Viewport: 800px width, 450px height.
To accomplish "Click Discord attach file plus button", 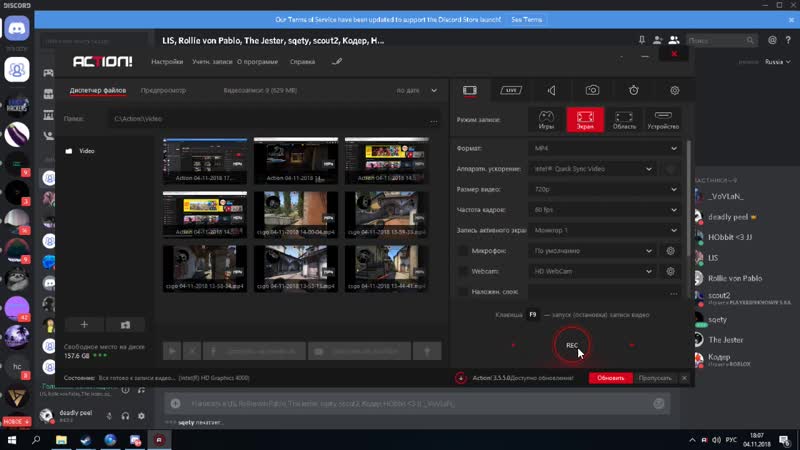I will point(176,404).
